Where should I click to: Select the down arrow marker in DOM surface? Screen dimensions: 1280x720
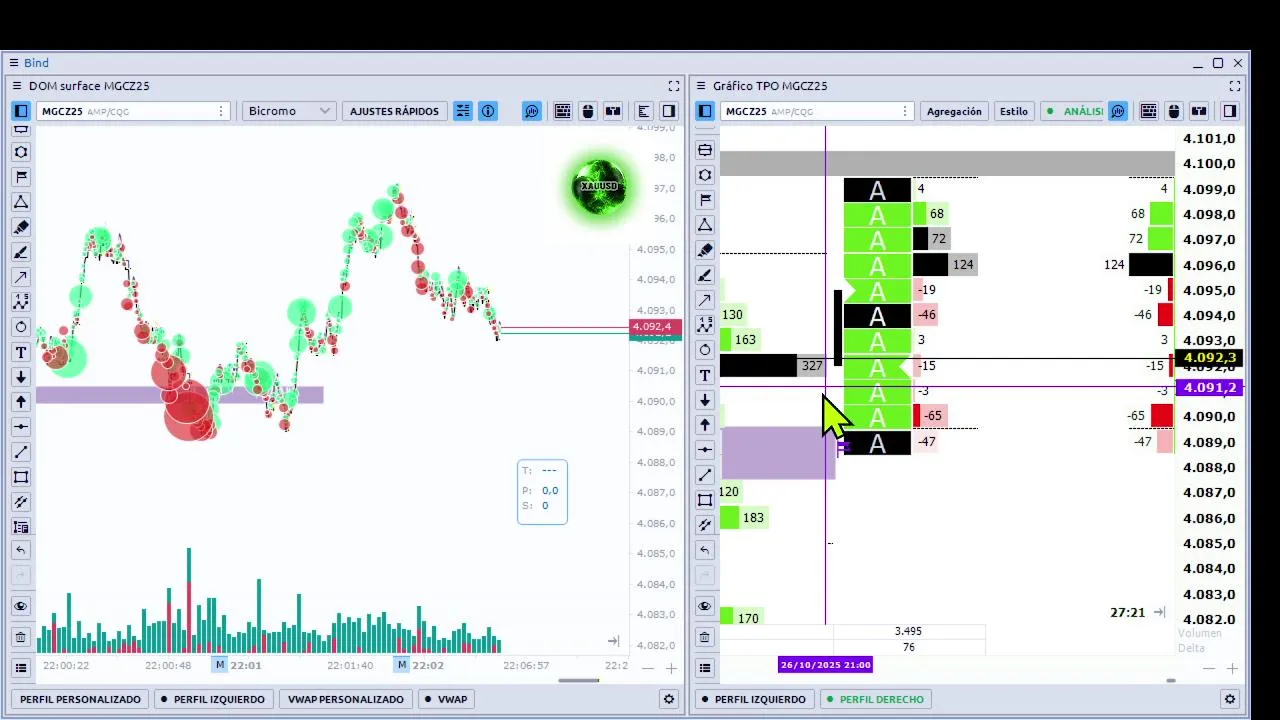20,377
